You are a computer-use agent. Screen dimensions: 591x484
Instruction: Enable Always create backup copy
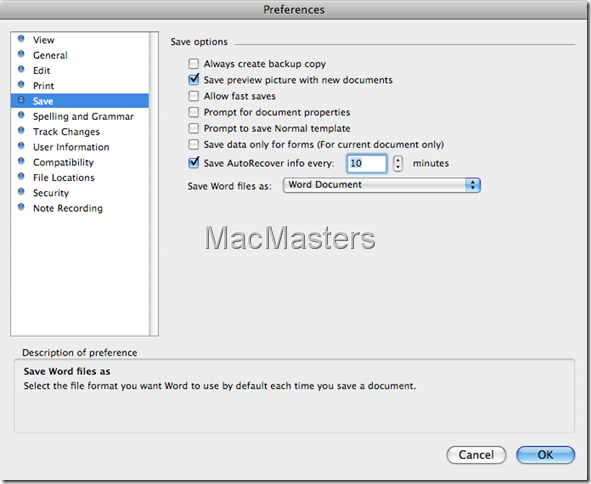(x=194, y=63)
